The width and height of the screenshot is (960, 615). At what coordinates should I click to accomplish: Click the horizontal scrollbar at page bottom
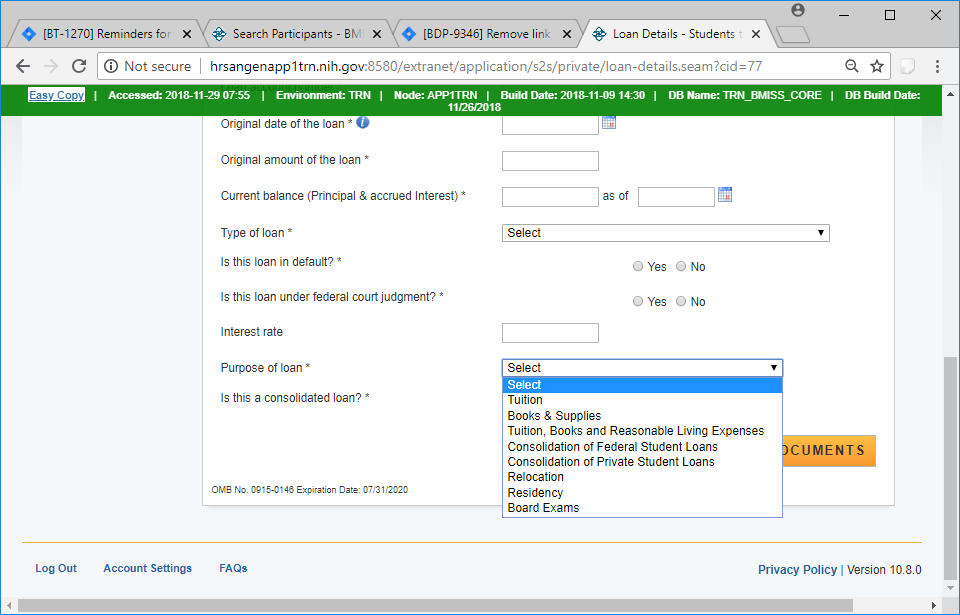470,606
